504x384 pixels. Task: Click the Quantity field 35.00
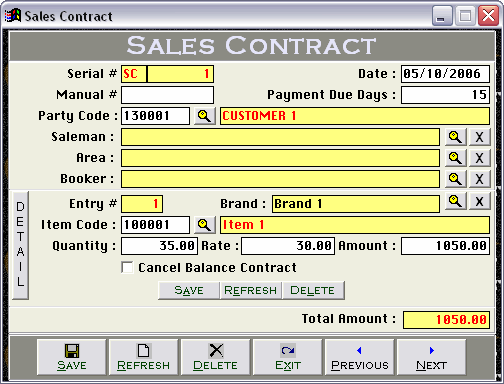click(159, 246)
